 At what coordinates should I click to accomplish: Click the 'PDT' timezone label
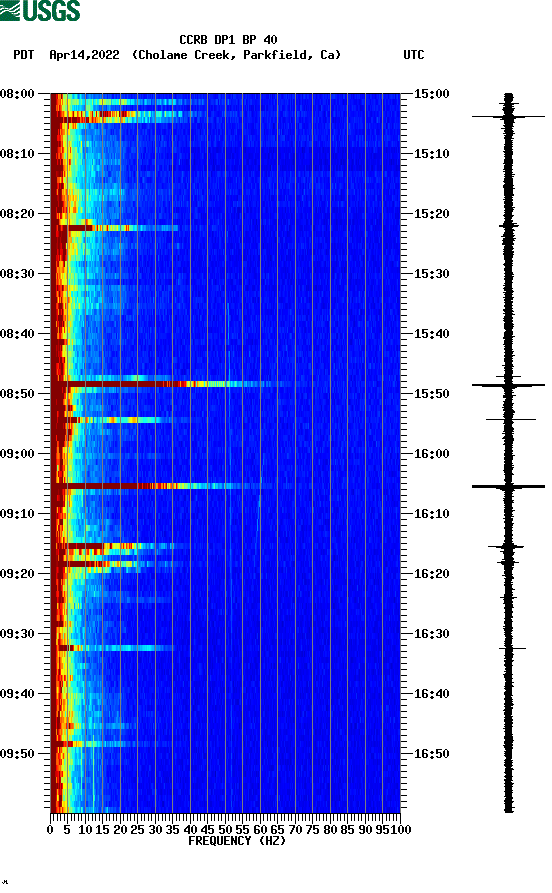pos(23,55)
